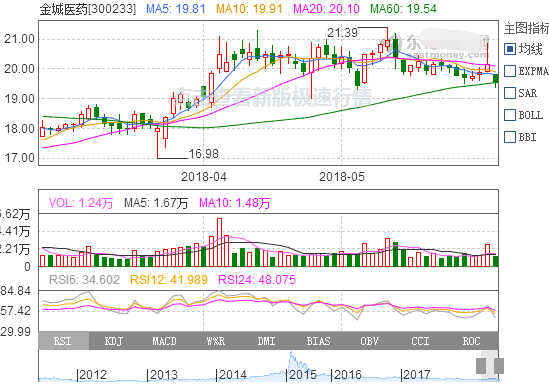Show the DMI indicator tab
This screenshot has height=388, width=549.
pyautogui.click(x=267, y=341)
